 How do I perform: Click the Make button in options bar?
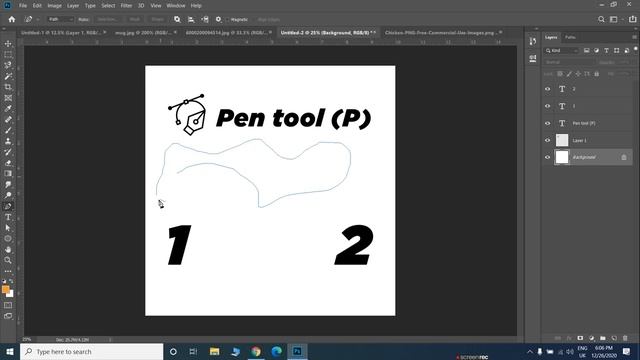(83, 19)
